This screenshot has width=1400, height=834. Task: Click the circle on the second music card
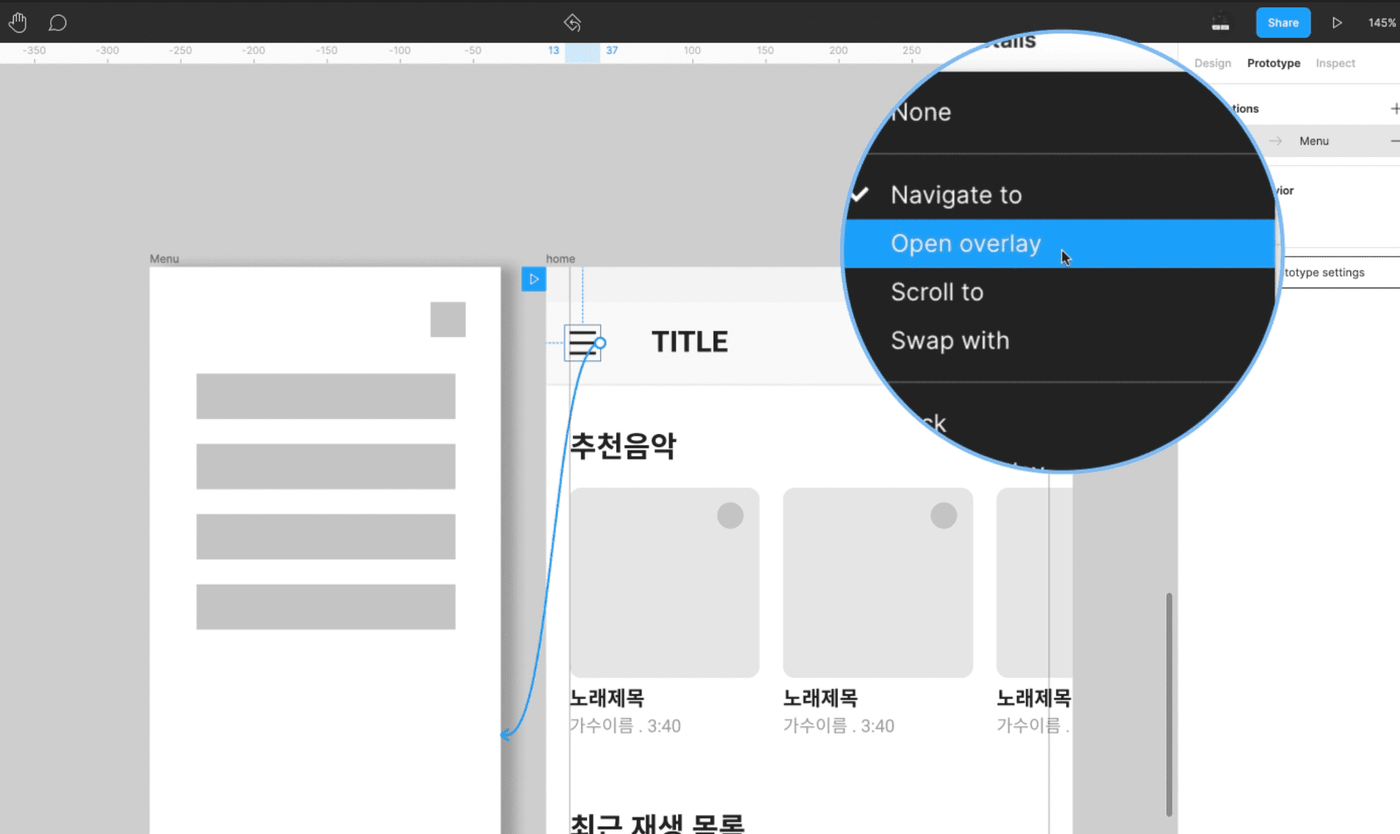click(944, 515)
